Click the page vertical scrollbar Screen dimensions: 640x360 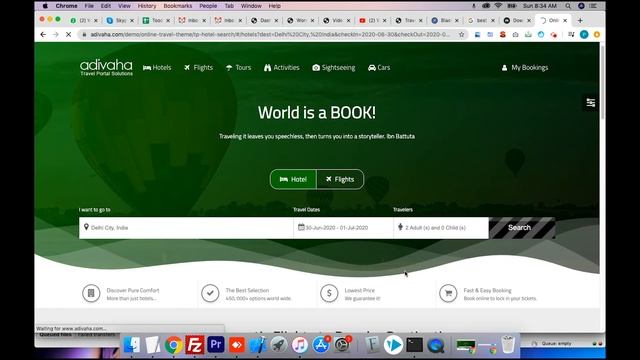602,82
